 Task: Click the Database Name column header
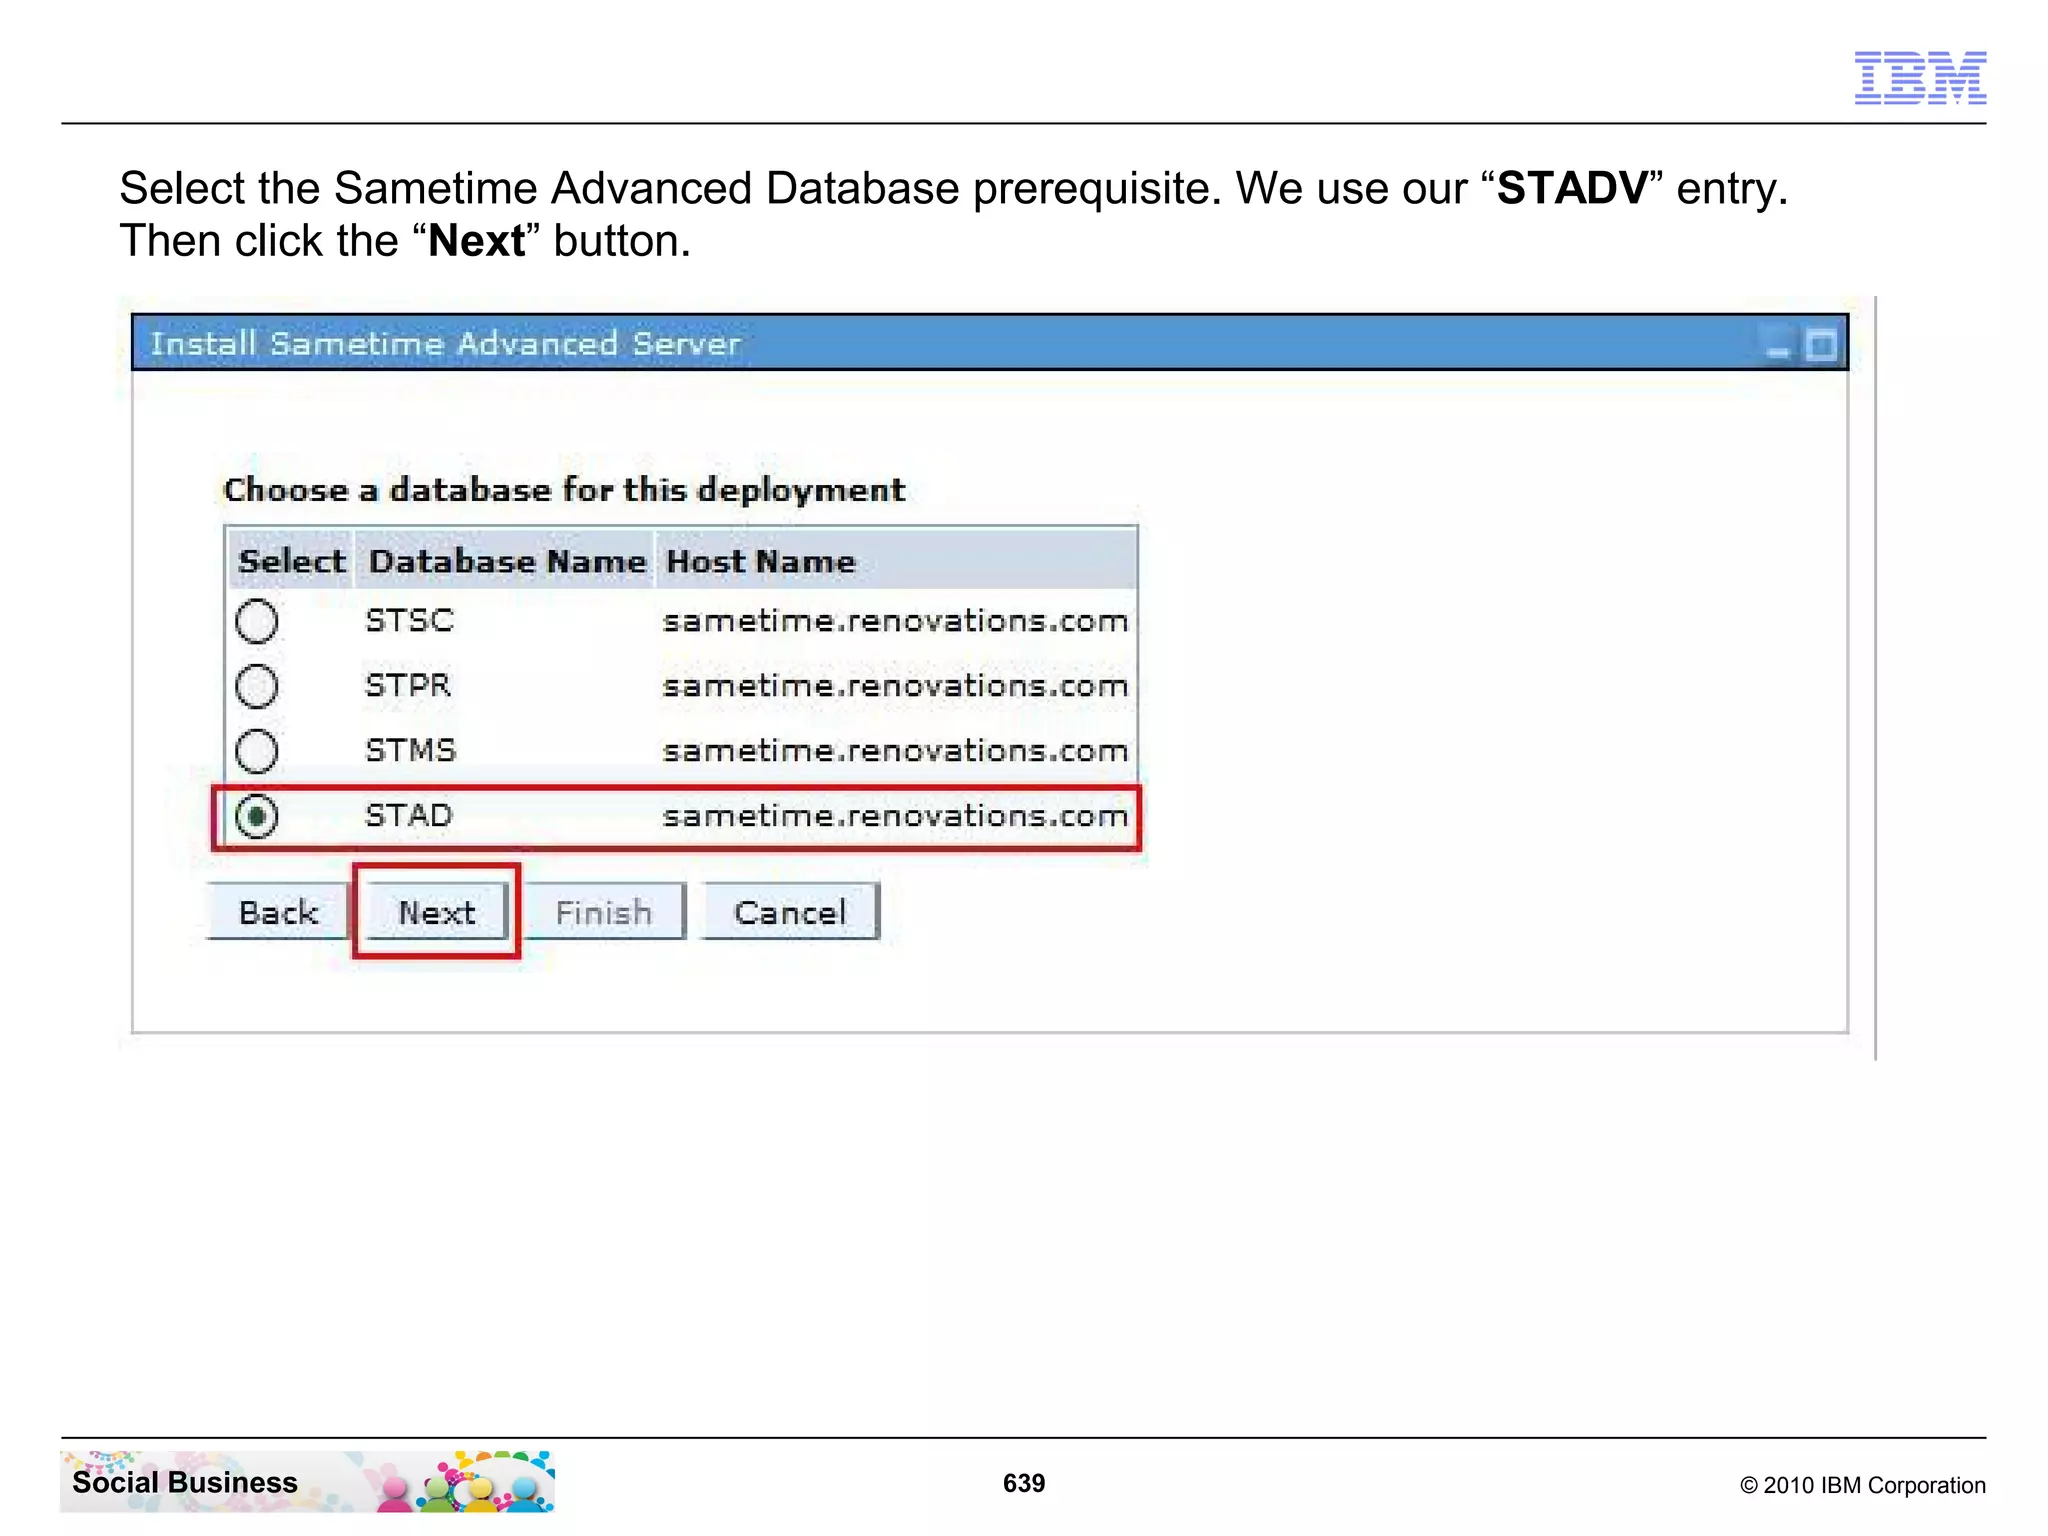coord(507,561)
